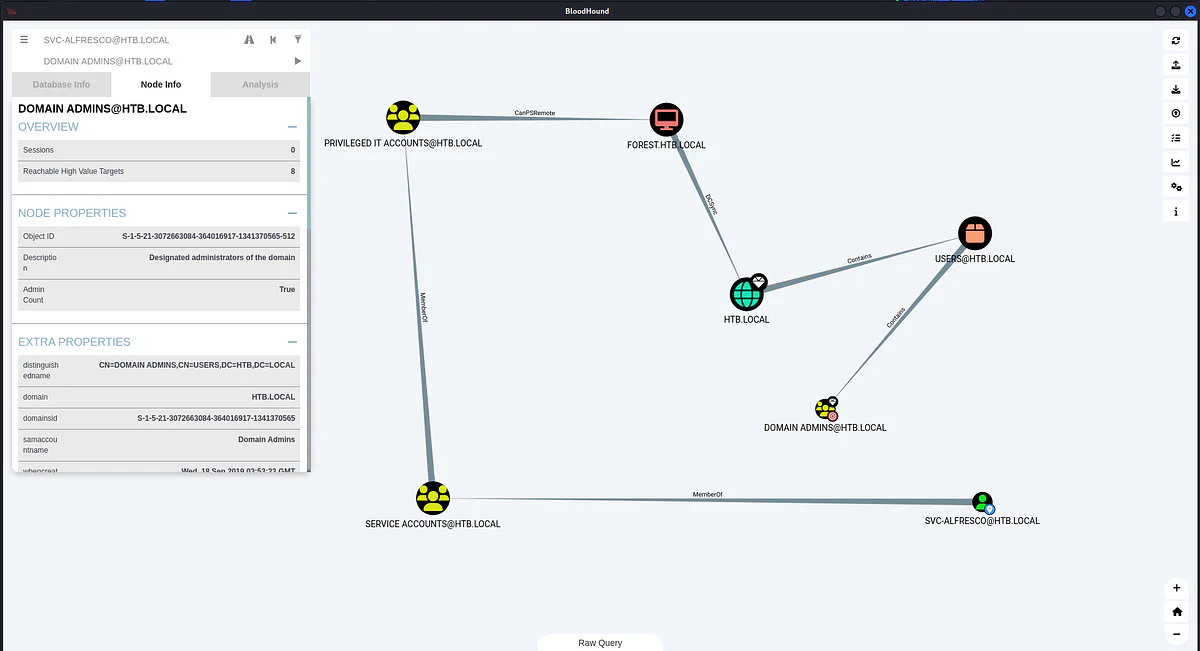Image resolution: width=1200 pixels, height=651 pixels.
Task: Maximize the BloodHound window
Action: tap(1174, 10)
